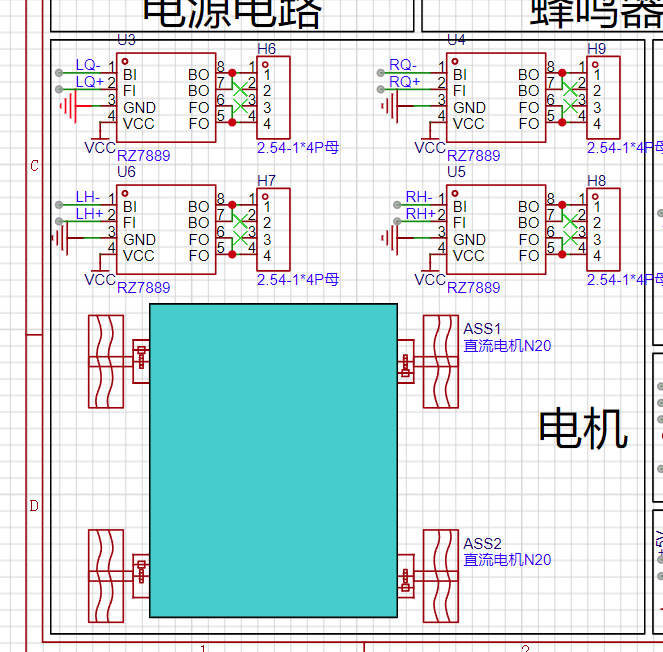Click junction dot at U3 pin 8
The height and width of the screenshot is (652, 663).
(x=232, y=73)
